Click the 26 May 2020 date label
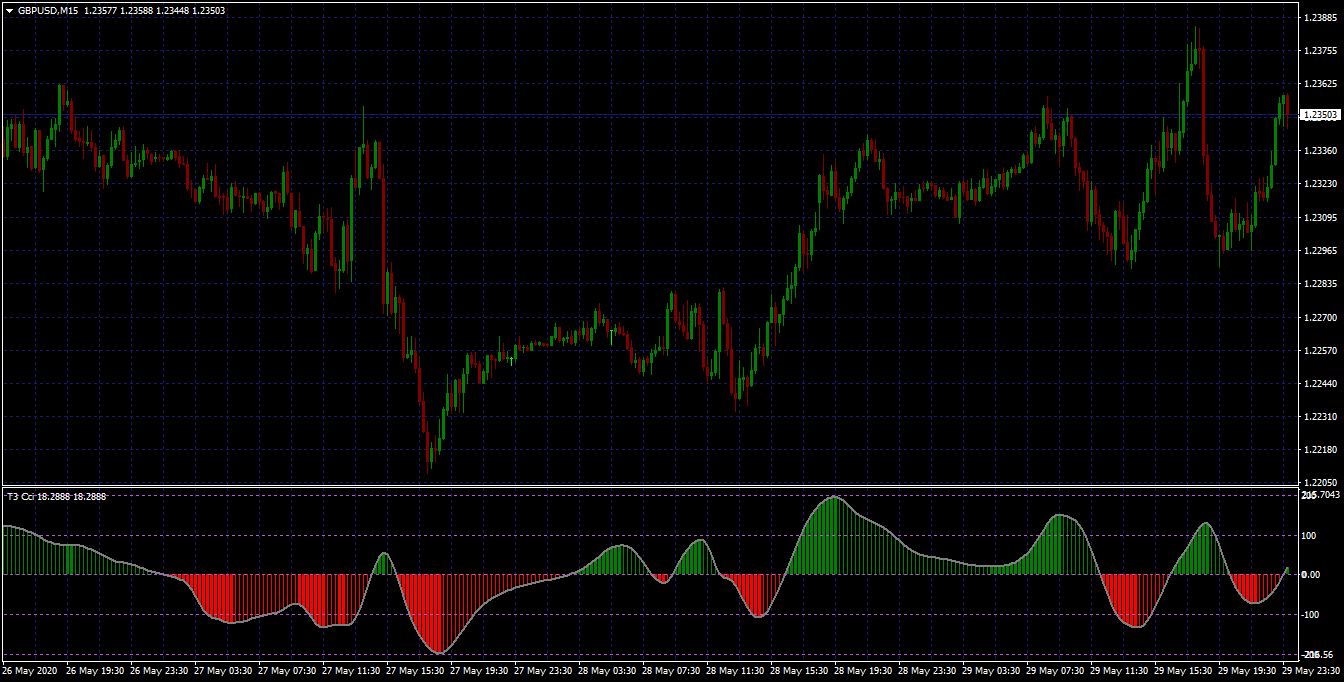The width and height of the screenshot is (1344, 682). point(31,671)
